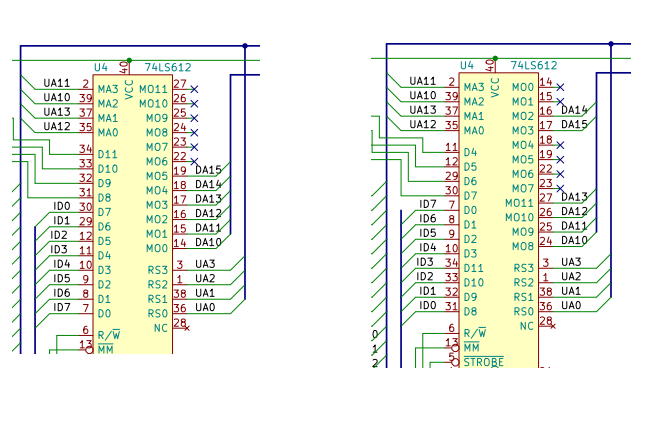Click the no-connect X on pin 25
This screenshot has height=428, width=647.
point(194,118)
